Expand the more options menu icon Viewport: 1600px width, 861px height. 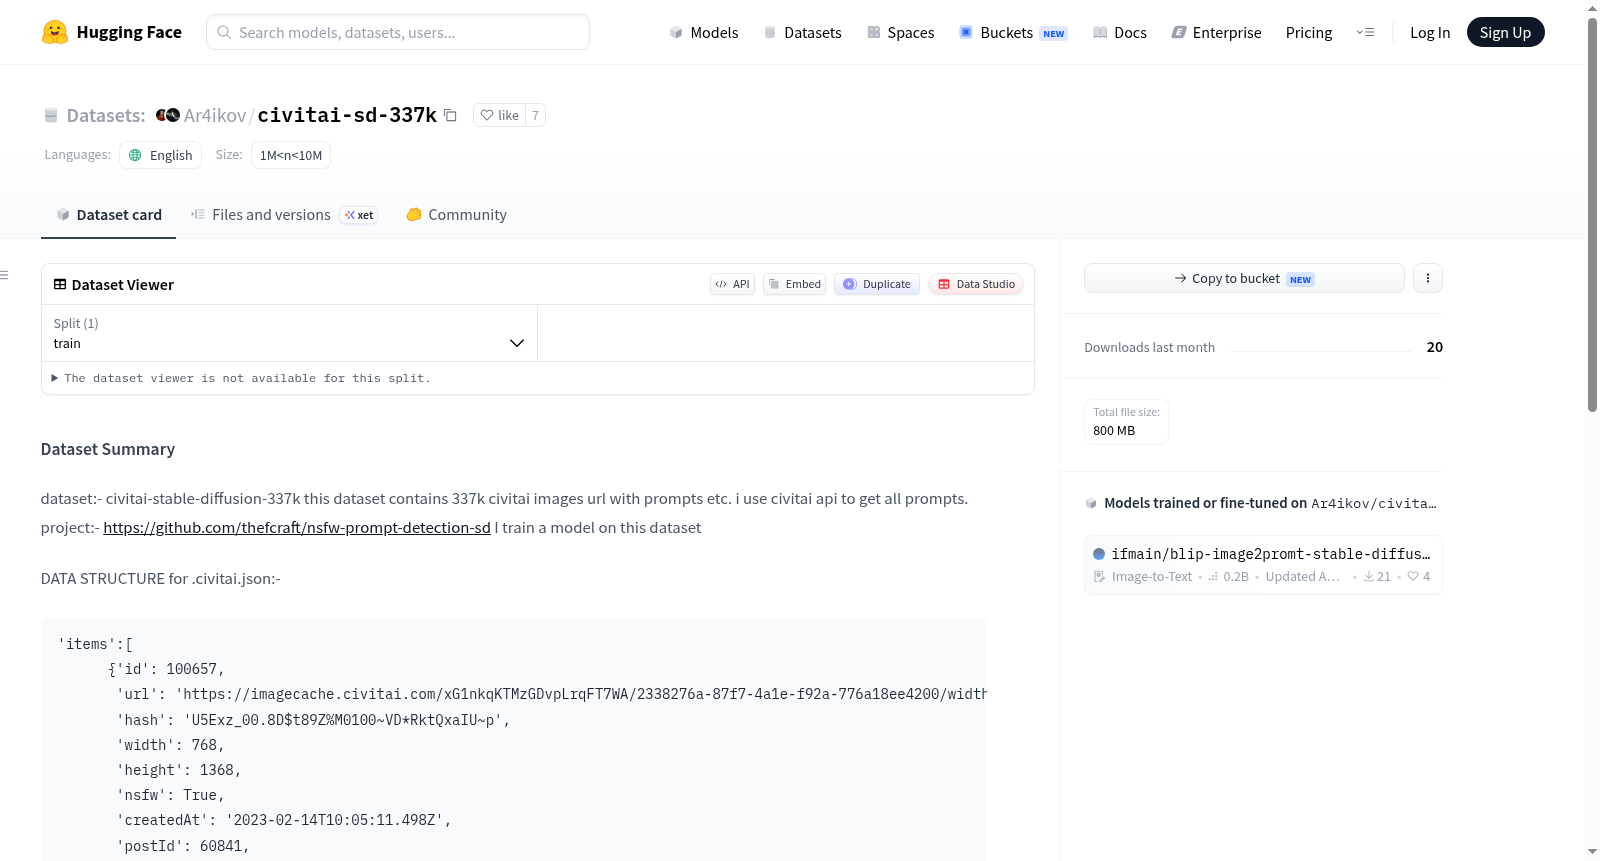[1365, 32]
